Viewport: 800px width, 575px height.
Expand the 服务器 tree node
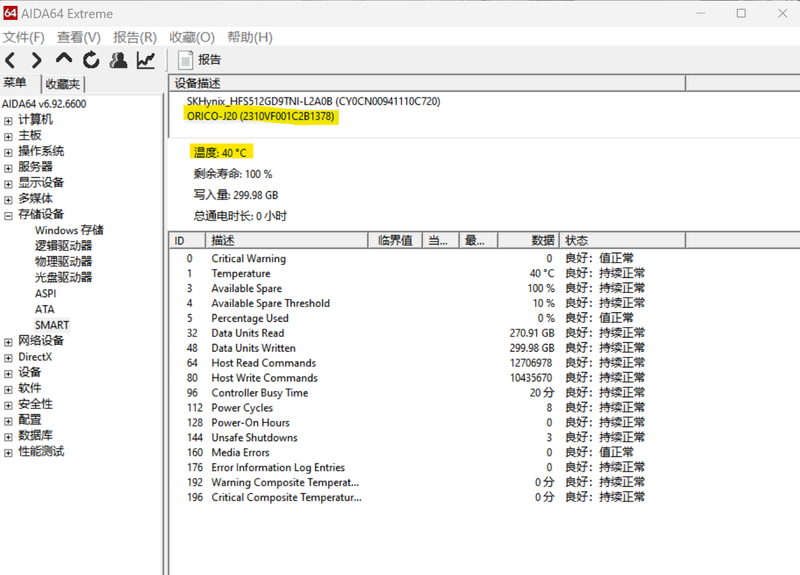pyautogui.click(x=8, y=168)
